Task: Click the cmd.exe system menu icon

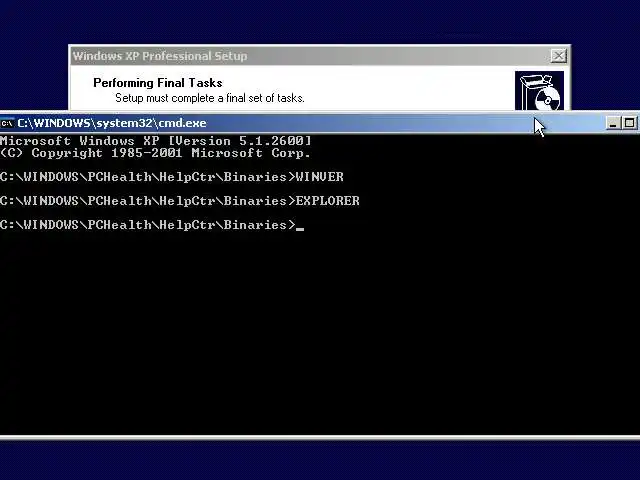Action: [x=7, y=123]
